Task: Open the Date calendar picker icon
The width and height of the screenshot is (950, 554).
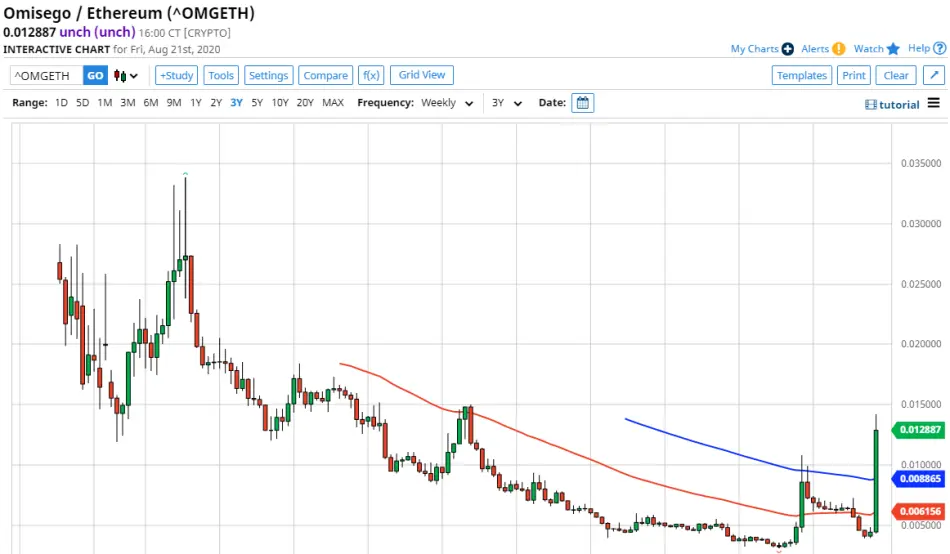Action: [582, 103]
